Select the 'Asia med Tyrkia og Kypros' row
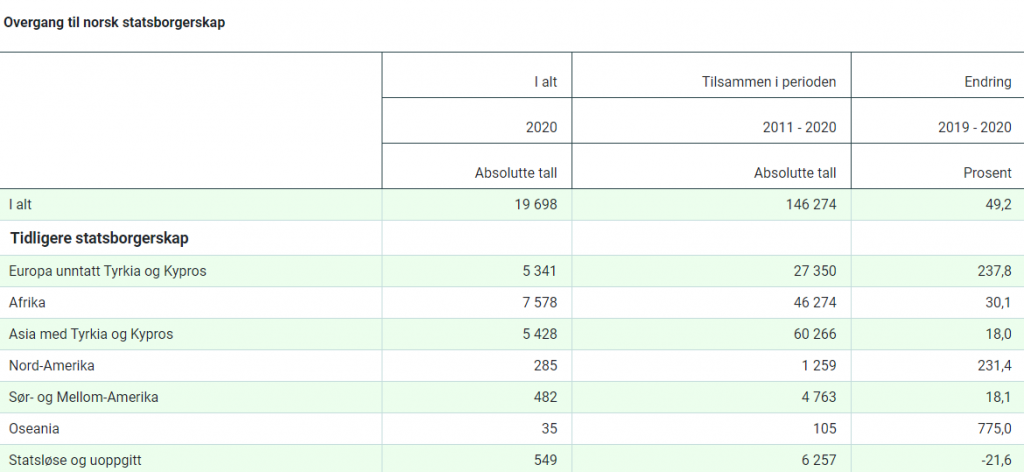 [x=512, y=334]
